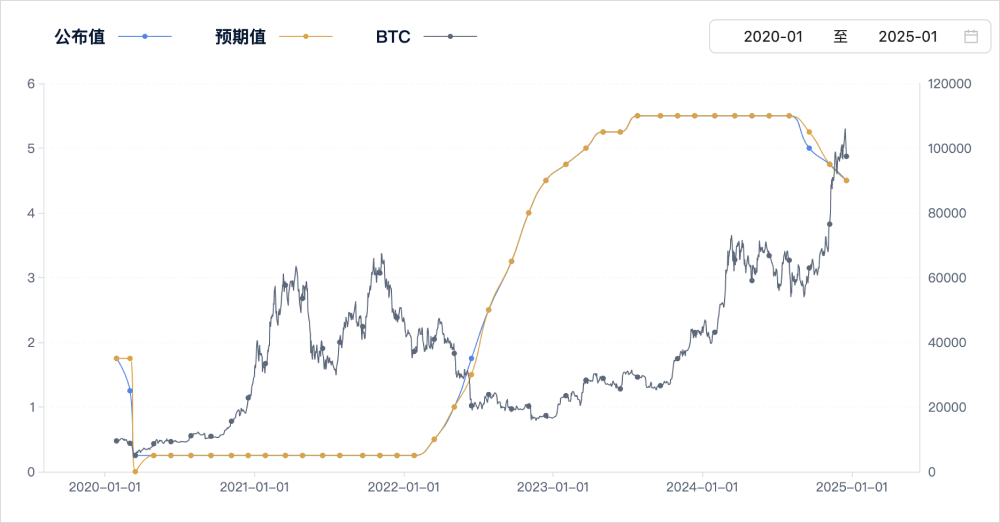Select the last BTC data point near 100000
1000x523 pixels.
pyautogui.click(x=847, y=156)
